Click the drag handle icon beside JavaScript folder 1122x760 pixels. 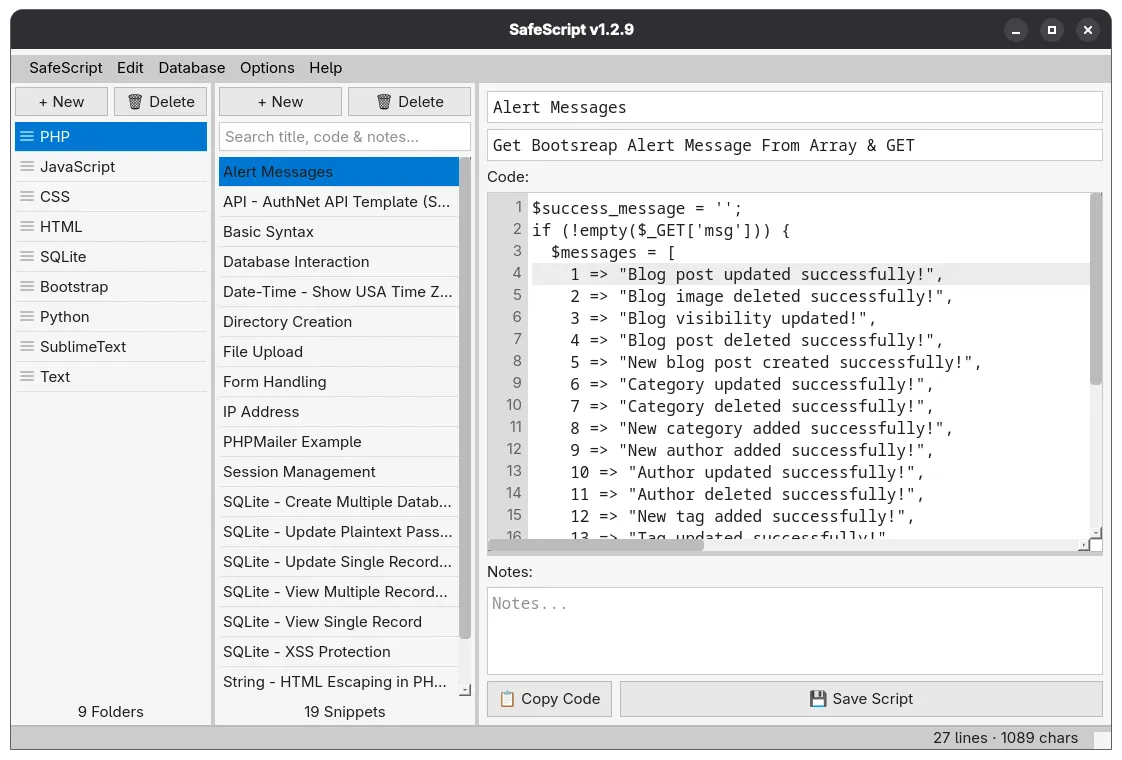(27, 166)
